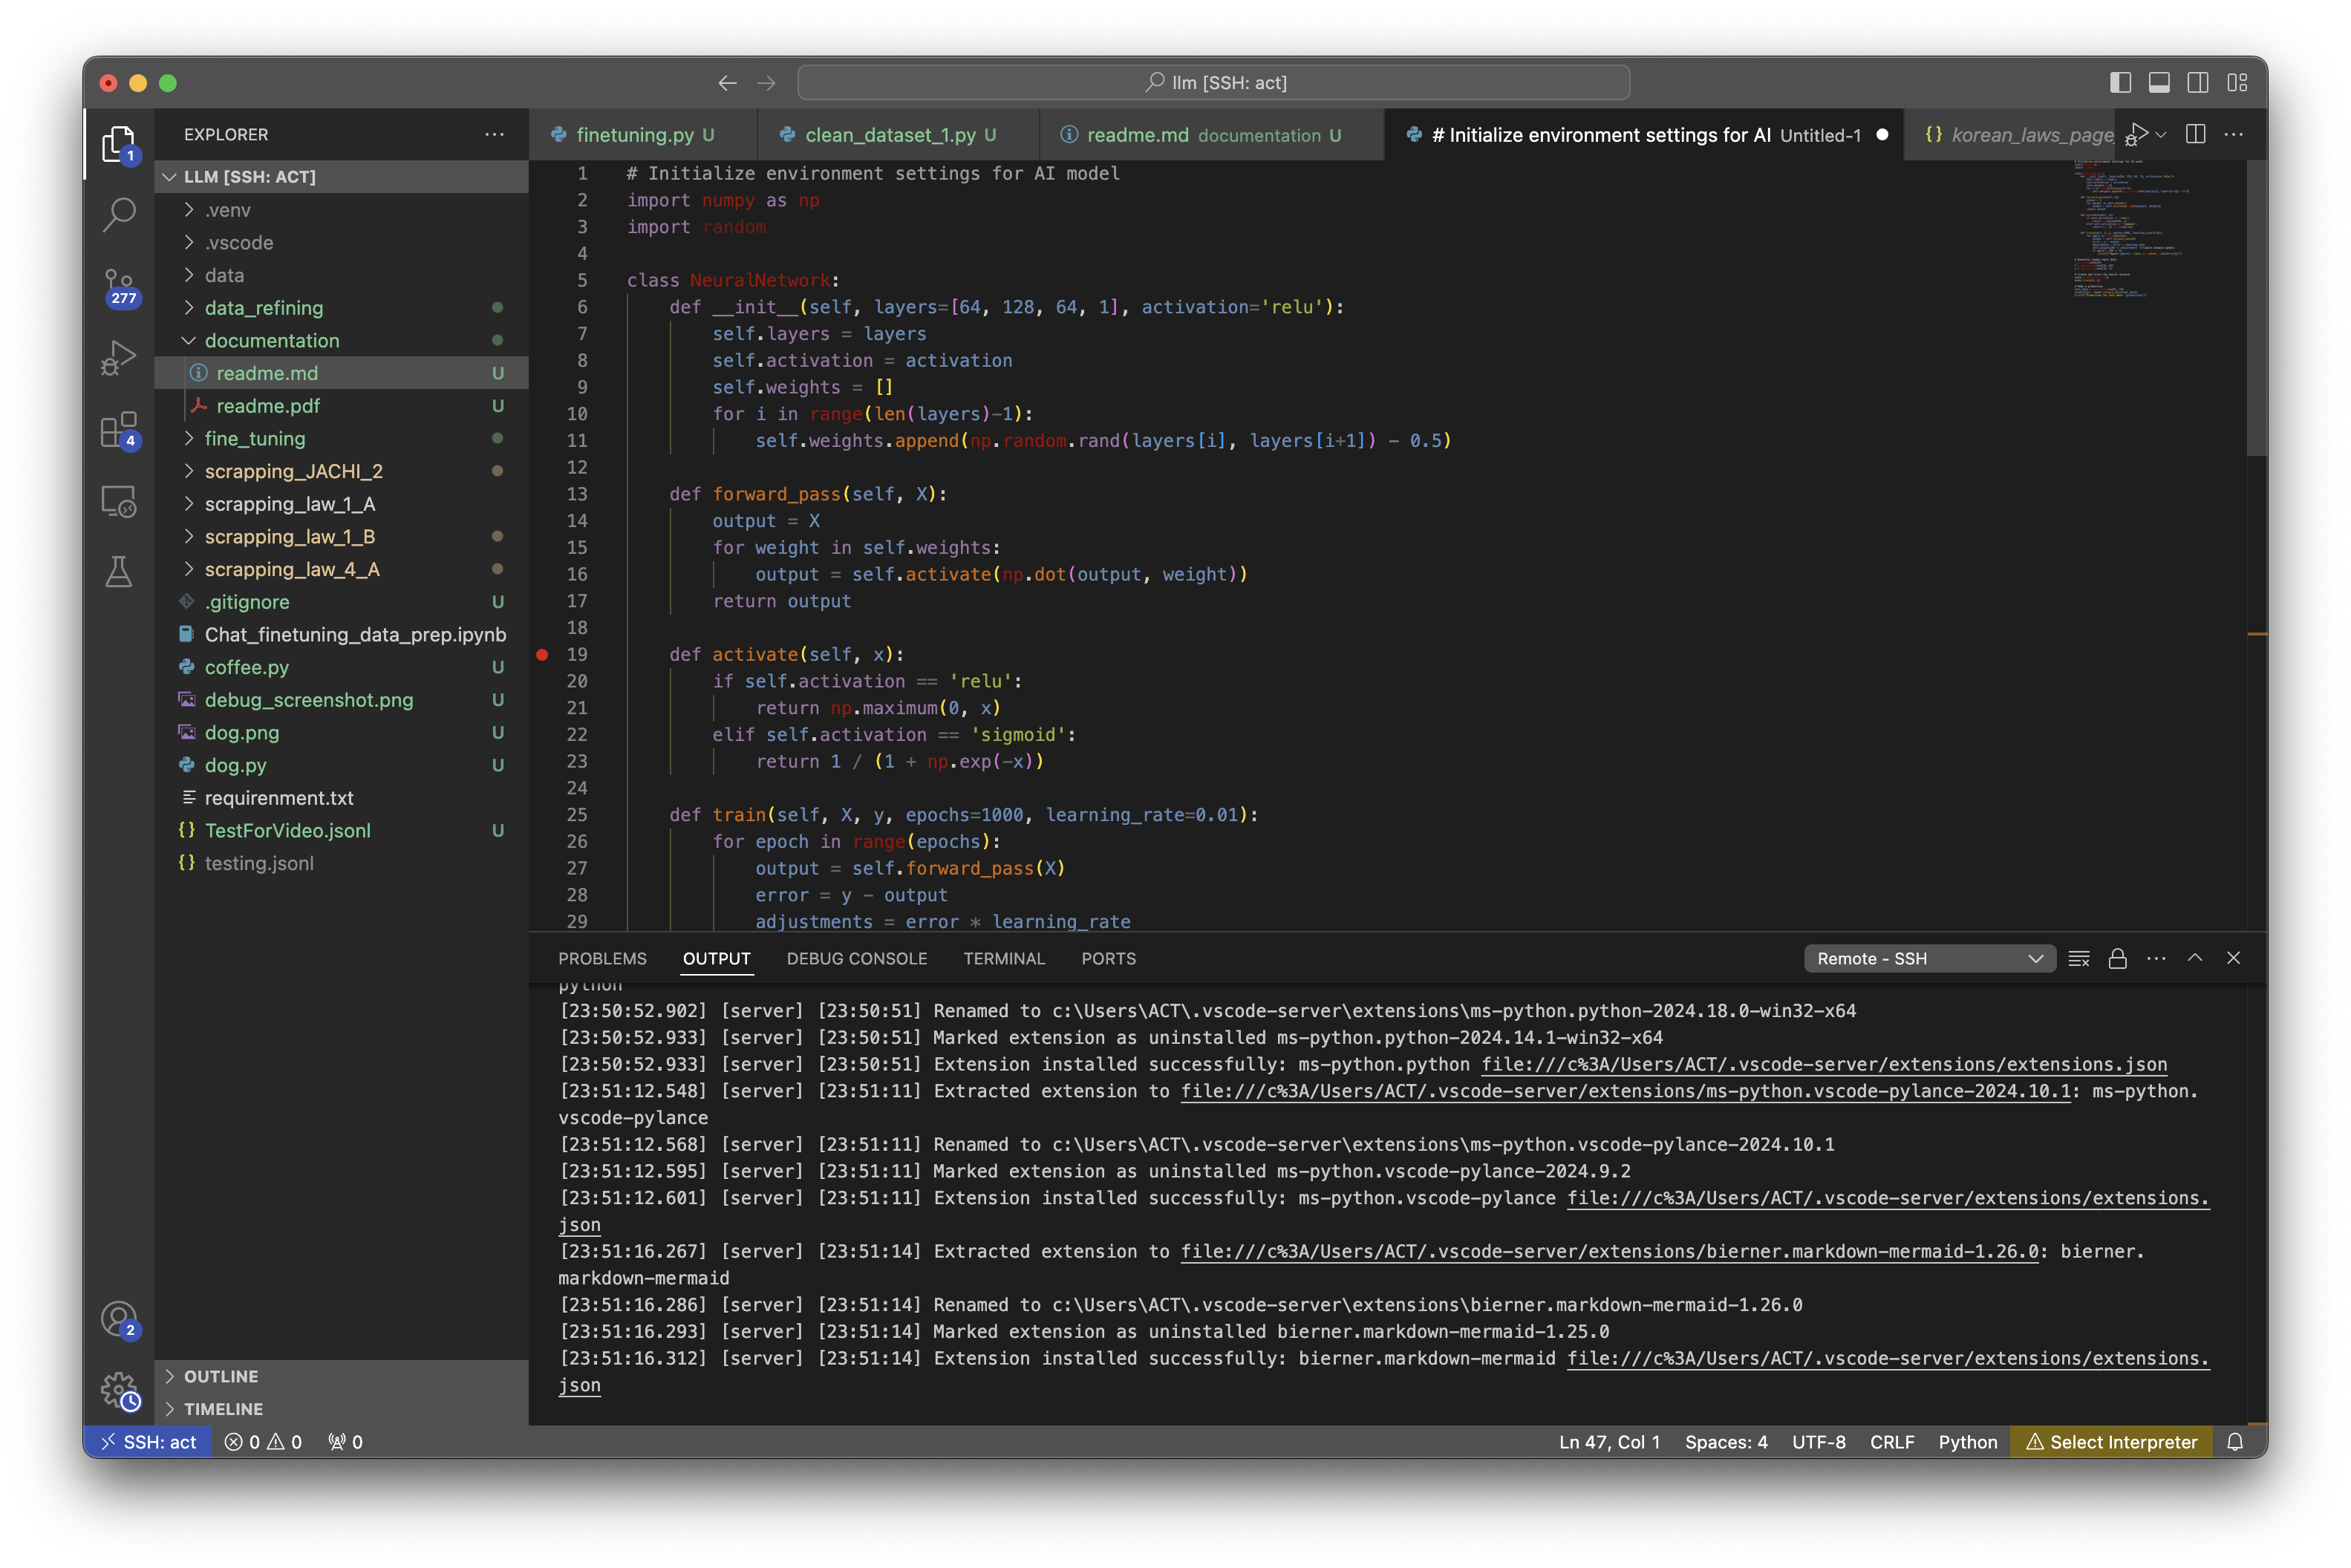Switch to the readme.md editor tab

1211,134
